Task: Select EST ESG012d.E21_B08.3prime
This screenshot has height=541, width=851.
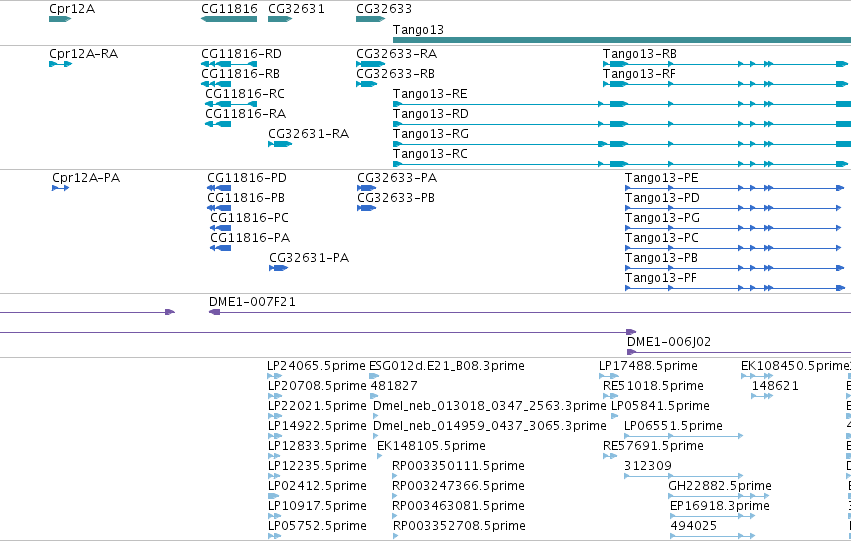Action: tap(447, 366)
